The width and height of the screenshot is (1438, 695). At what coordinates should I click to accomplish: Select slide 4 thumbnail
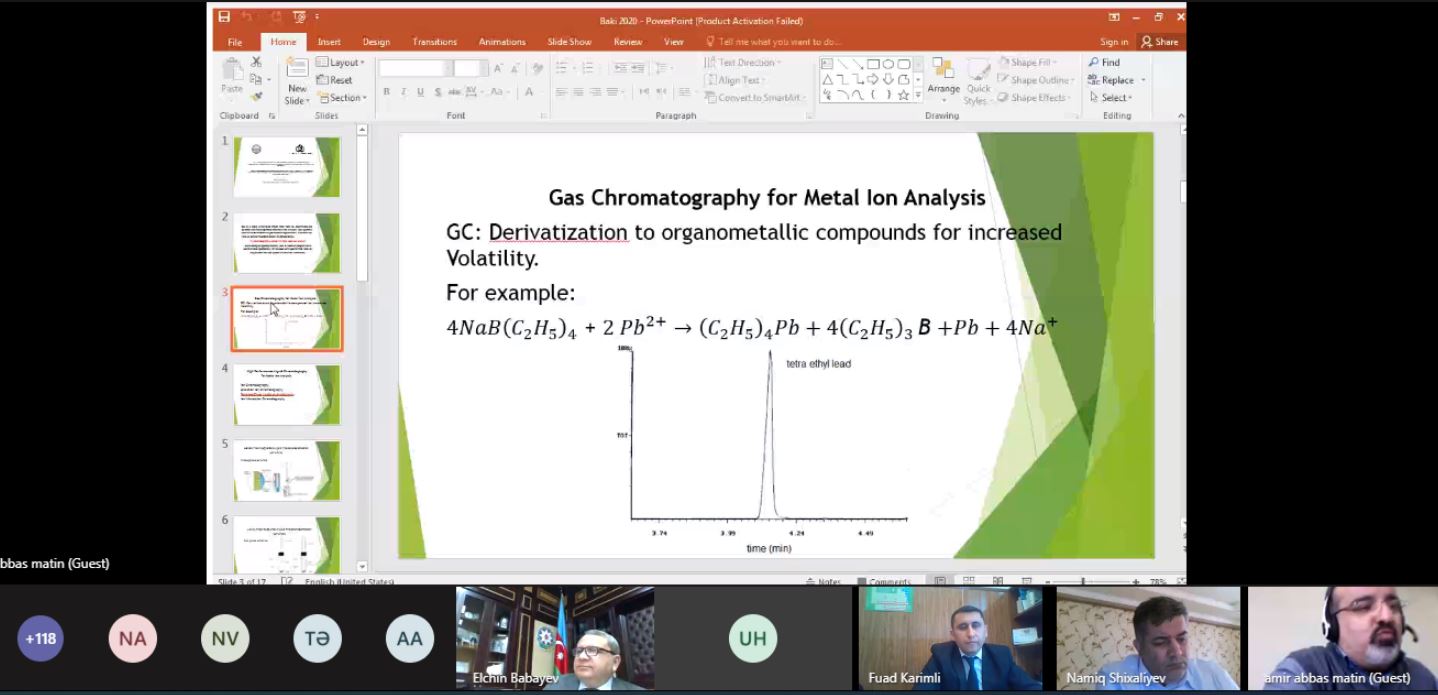click(287, 394)
